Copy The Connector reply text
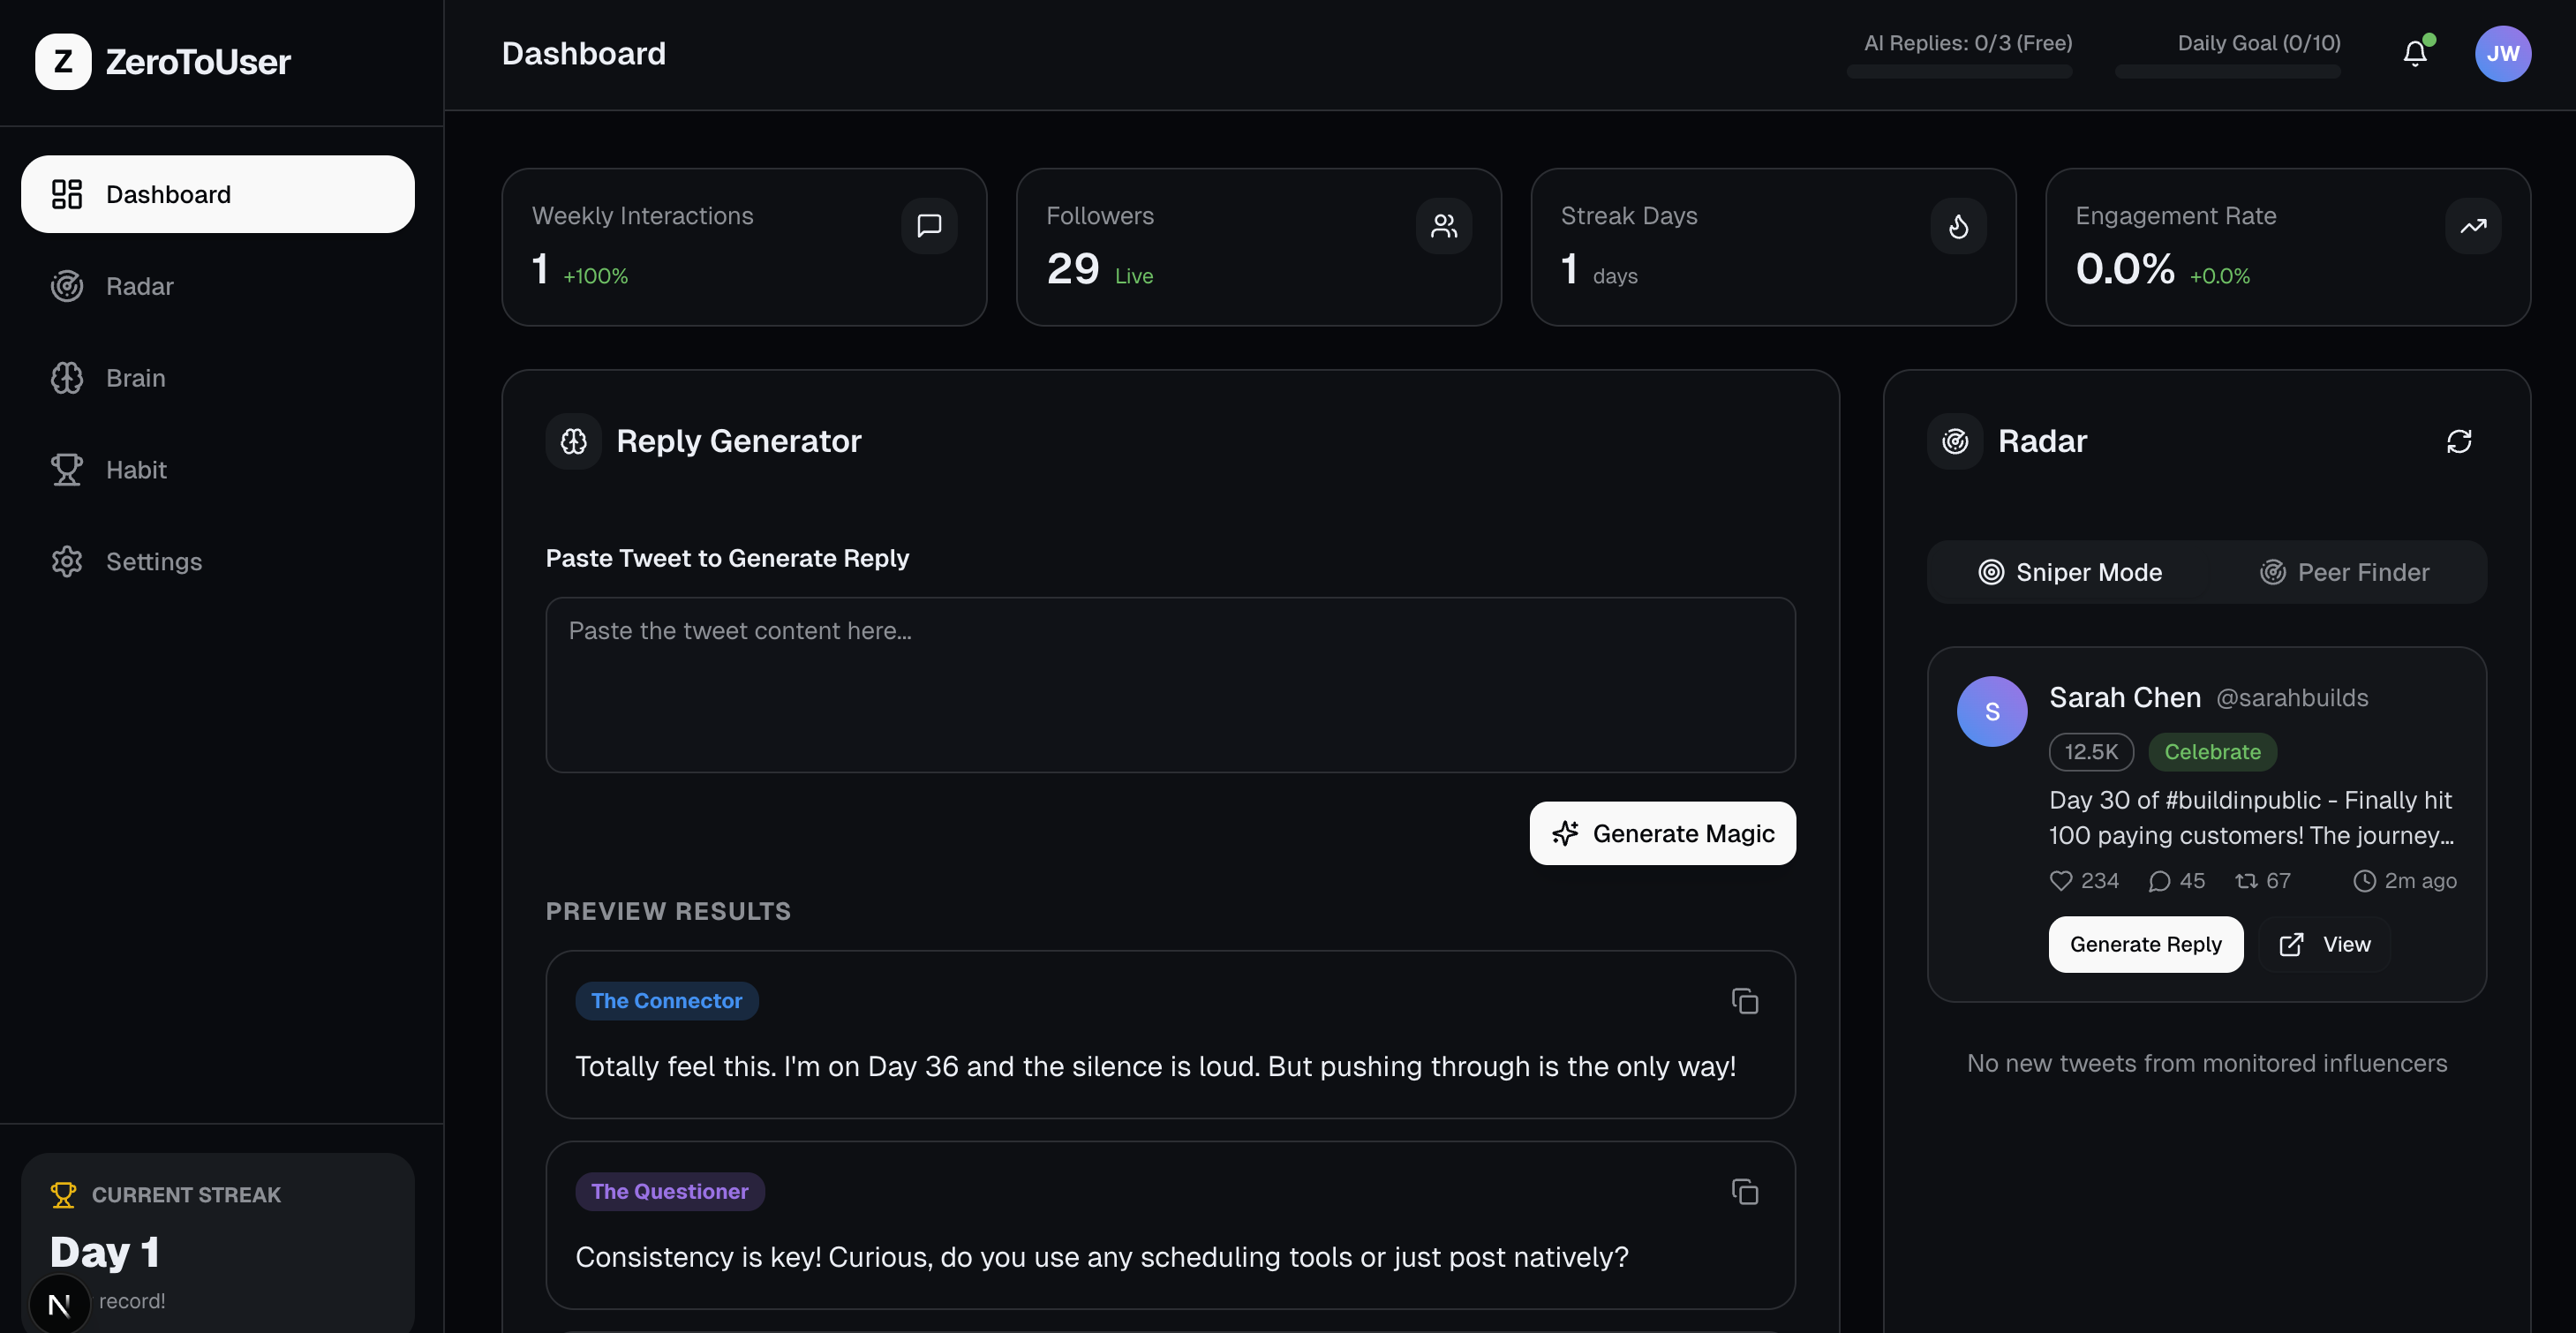This screenshot has height=1333, width=2576. pyautogui.click(x=1745, y=1001)
